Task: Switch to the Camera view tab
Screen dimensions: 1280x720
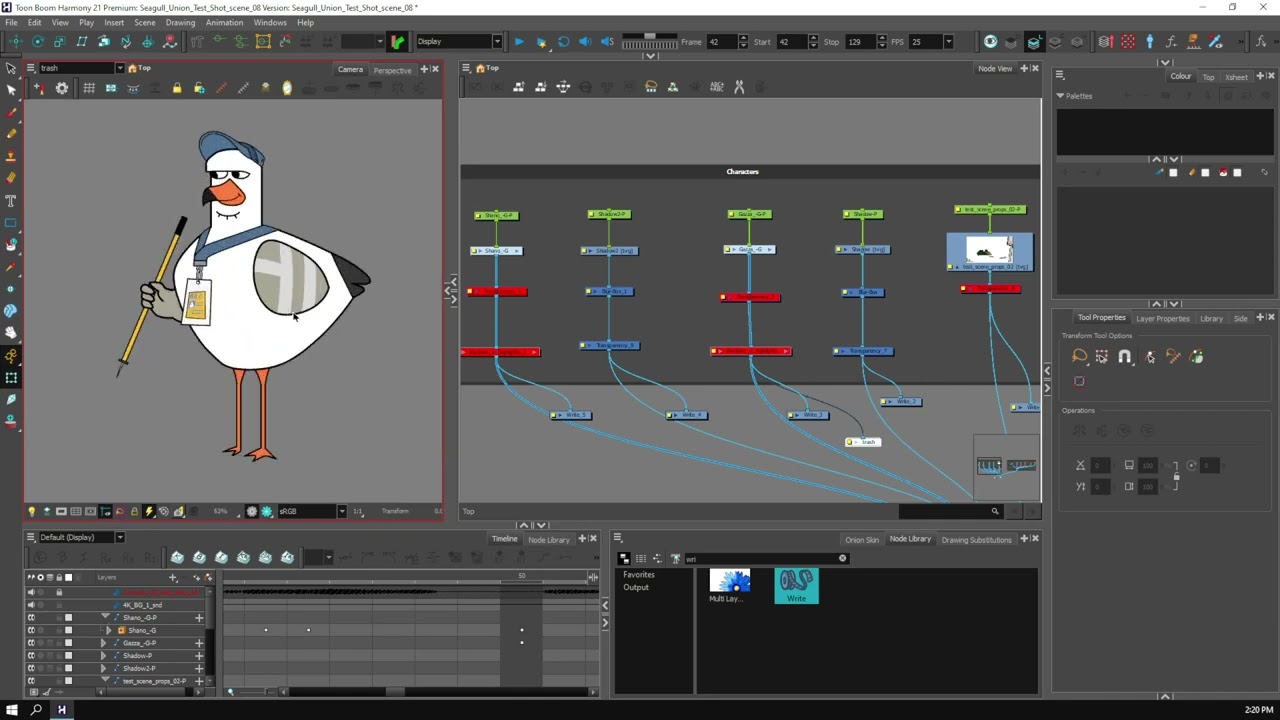Action: 350,69
